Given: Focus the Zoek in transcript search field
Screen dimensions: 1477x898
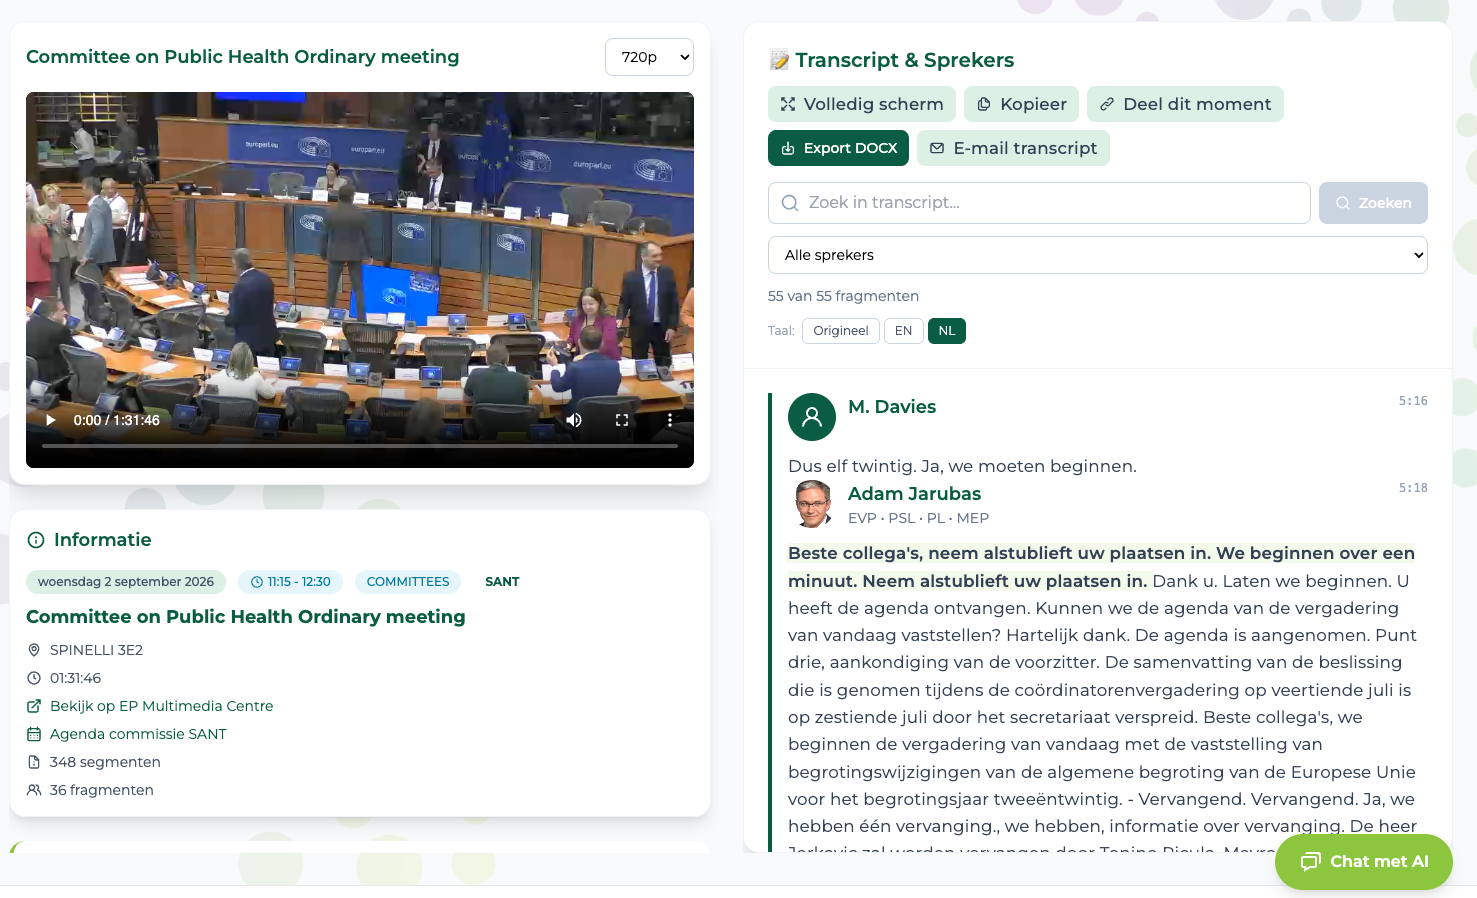Looking at the screenshot, I should (1039, 203).
